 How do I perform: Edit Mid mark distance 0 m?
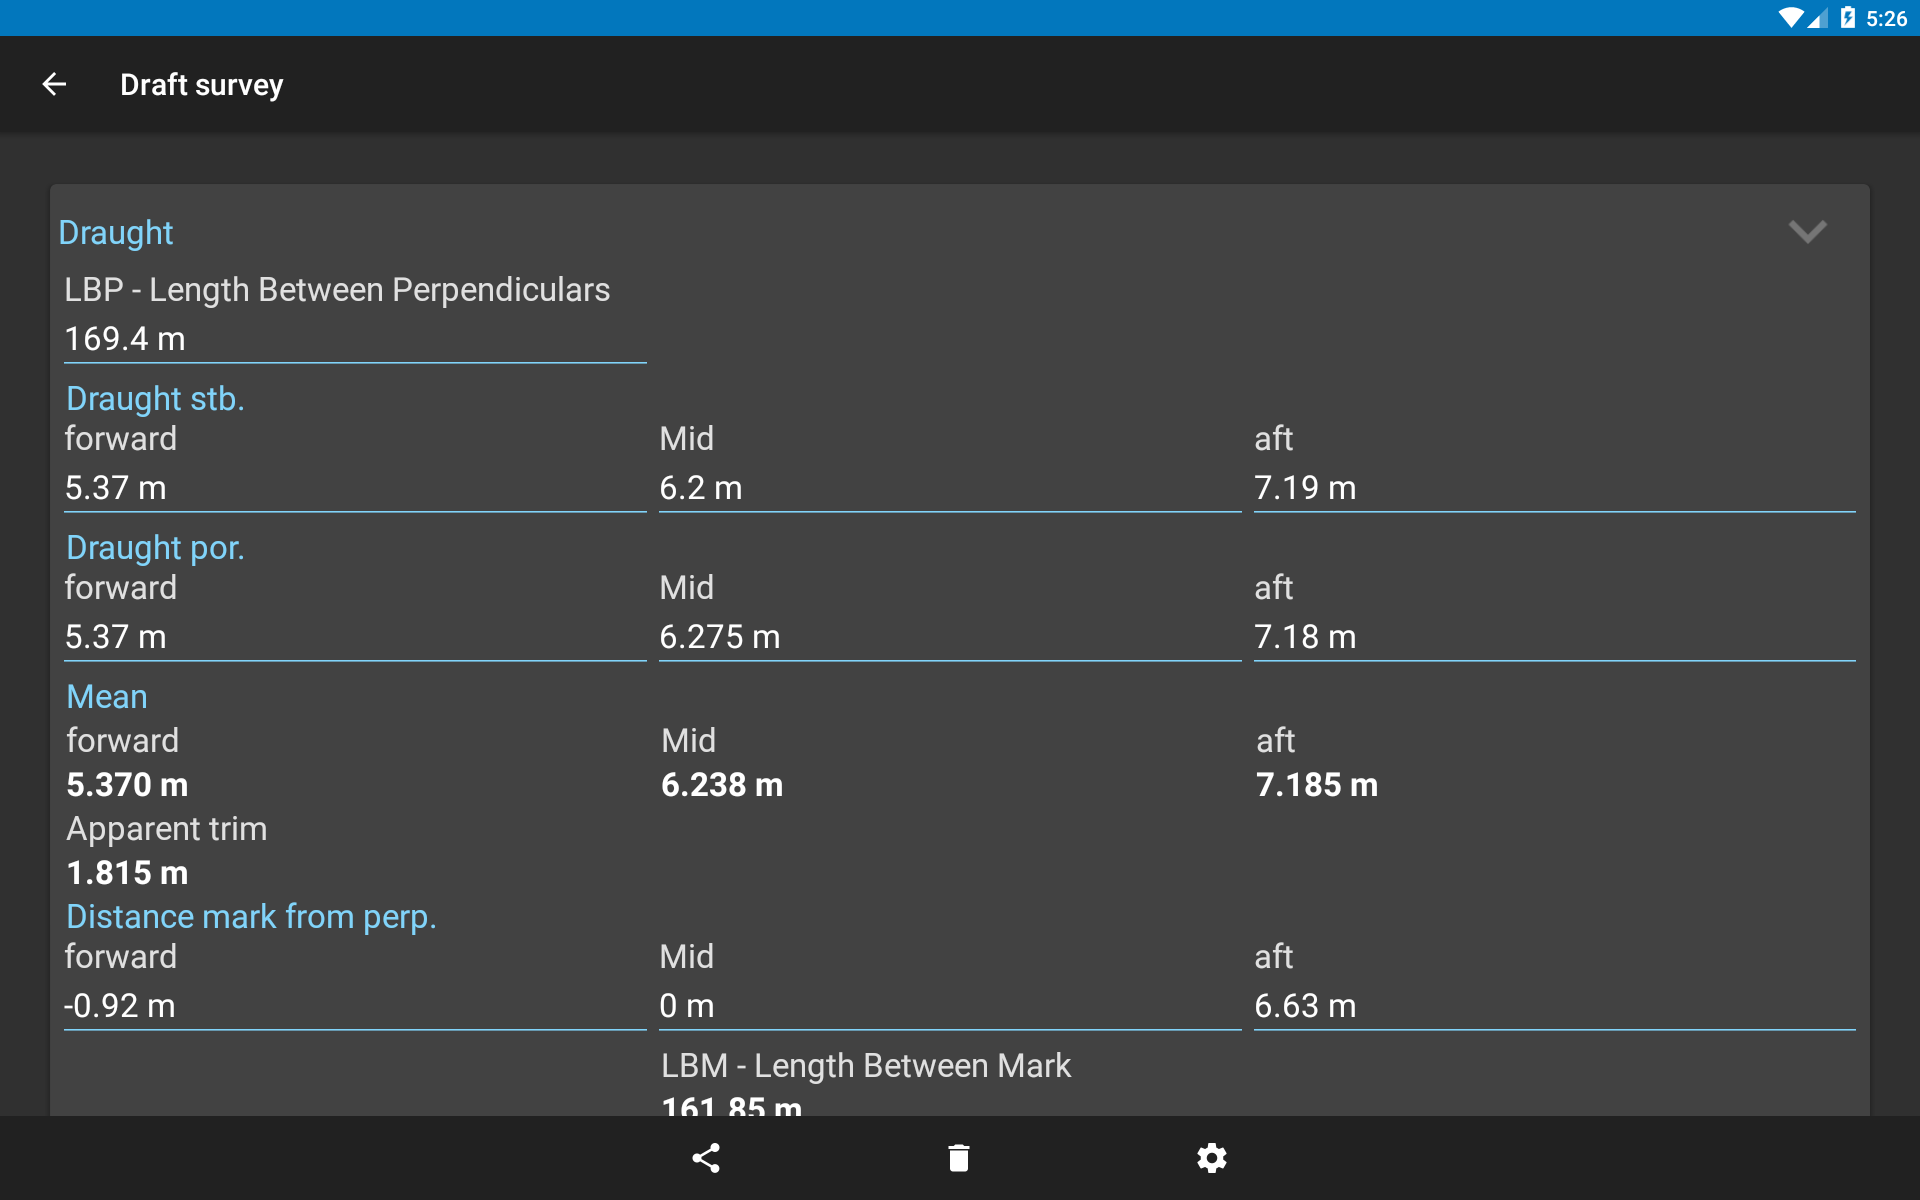[950, 1006]
